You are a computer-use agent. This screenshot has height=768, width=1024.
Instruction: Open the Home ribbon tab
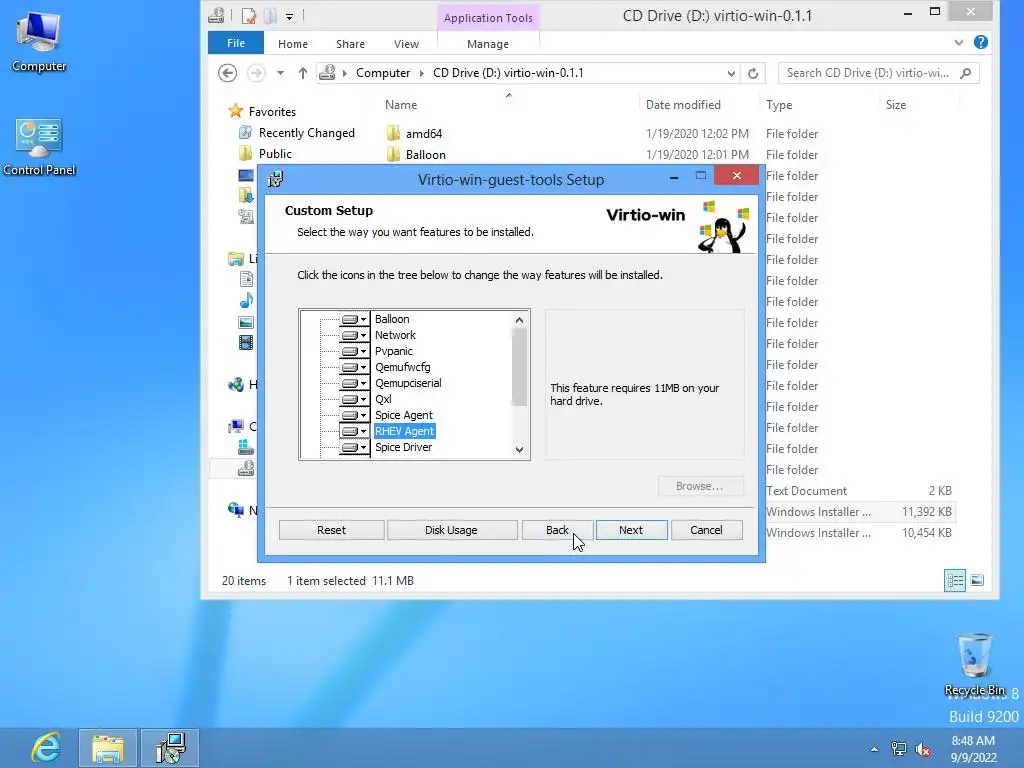293,44
